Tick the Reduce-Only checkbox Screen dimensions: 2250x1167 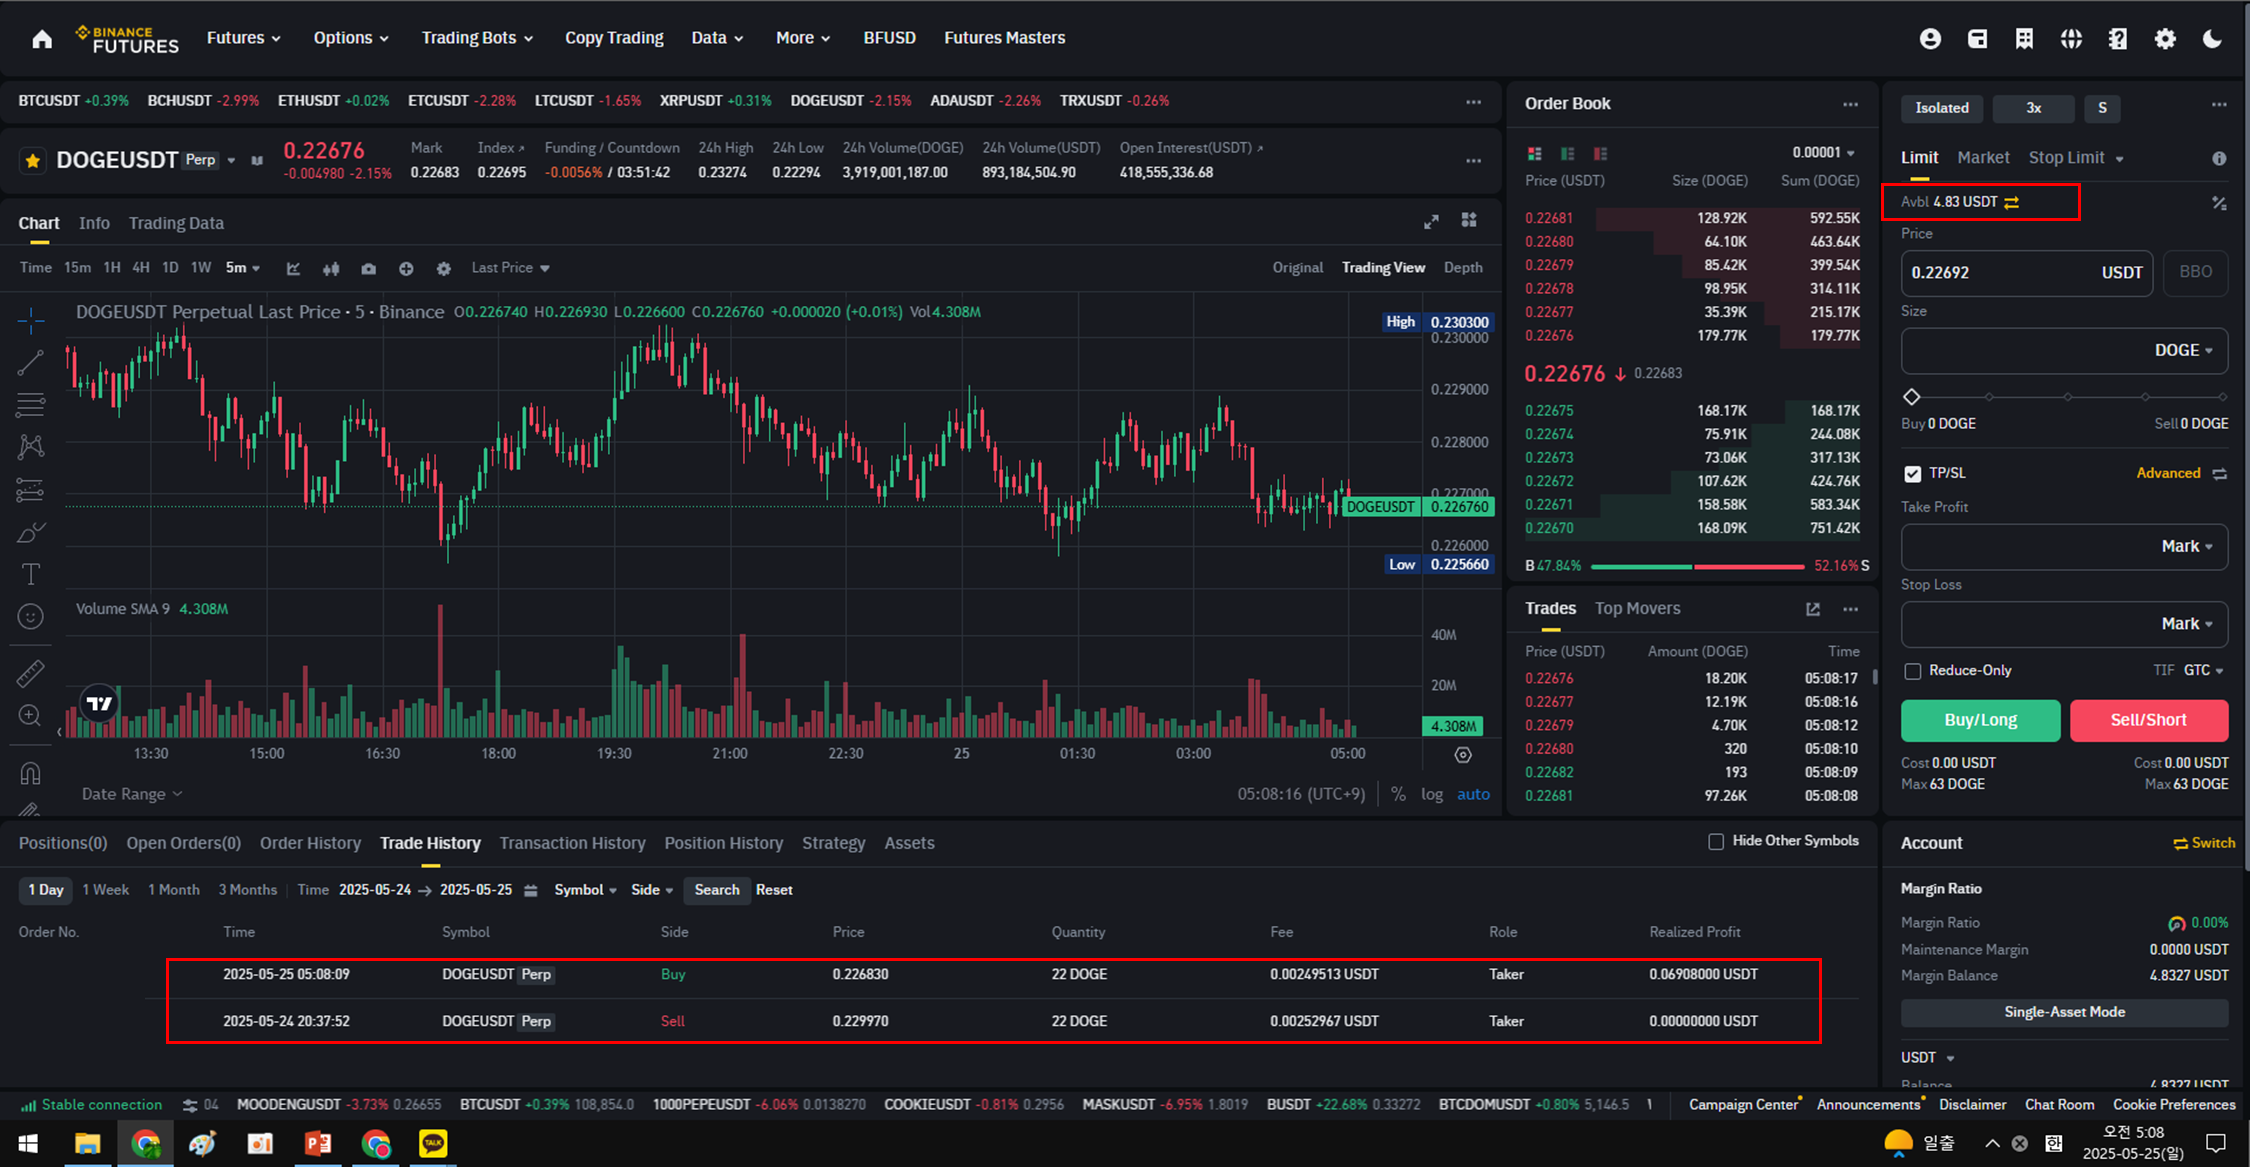1912,671
